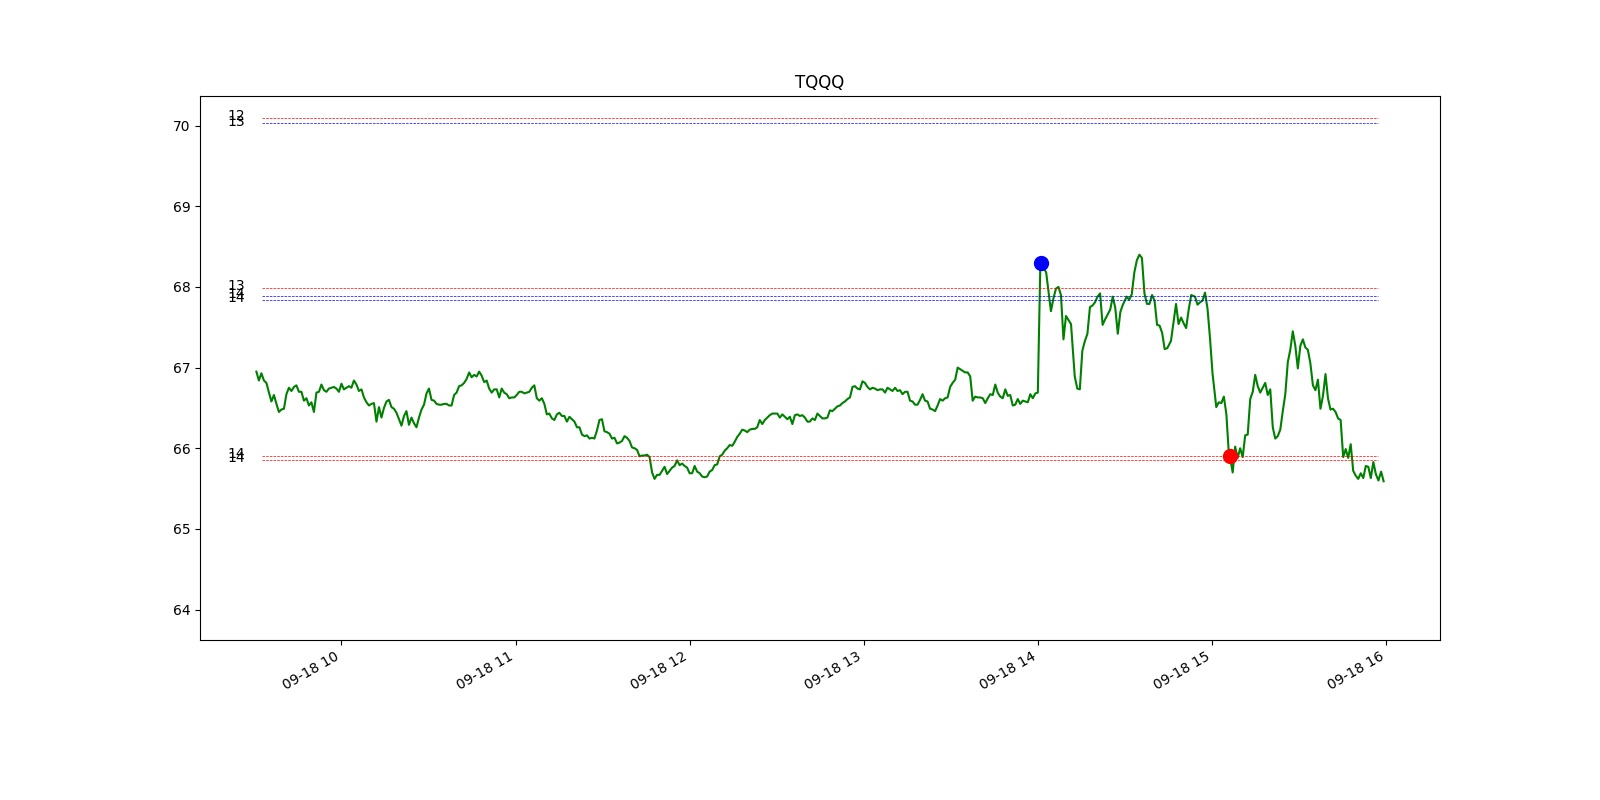Click the y-axis label 65
The image size is (1600, 800).
[x=181, y=529]
